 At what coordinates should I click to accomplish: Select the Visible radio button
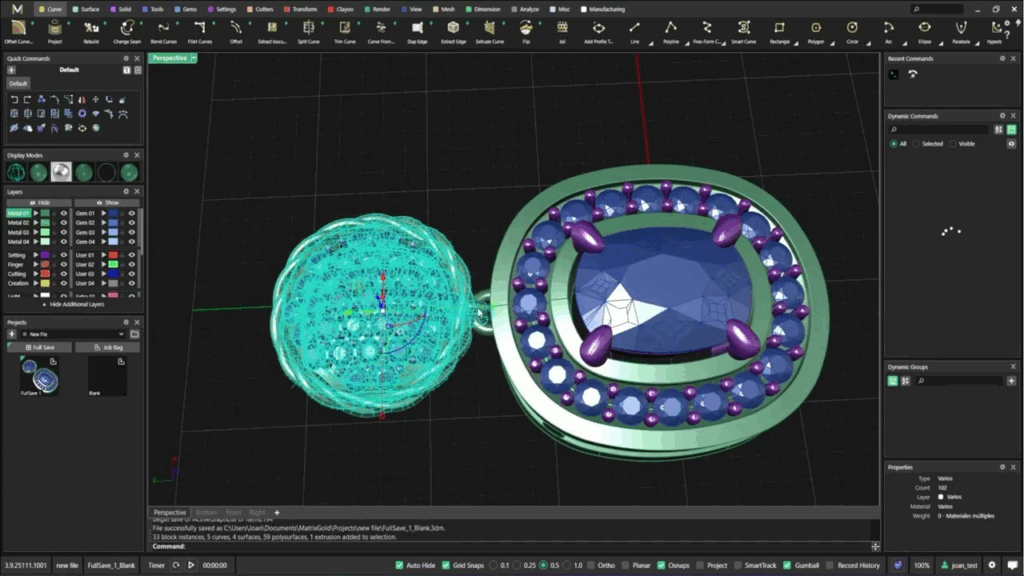point(954,144)
